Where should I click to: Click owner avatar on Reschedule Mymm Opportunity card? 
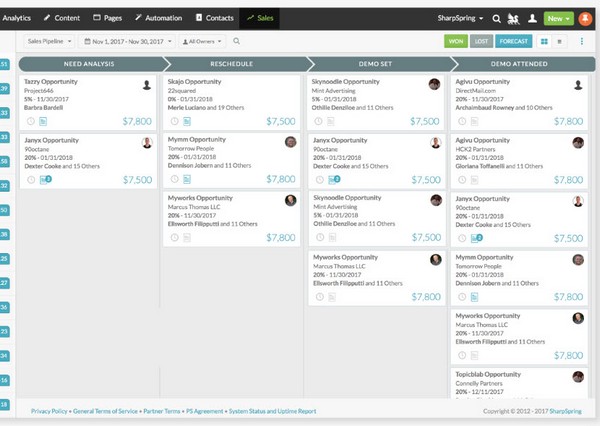point(291,142)
